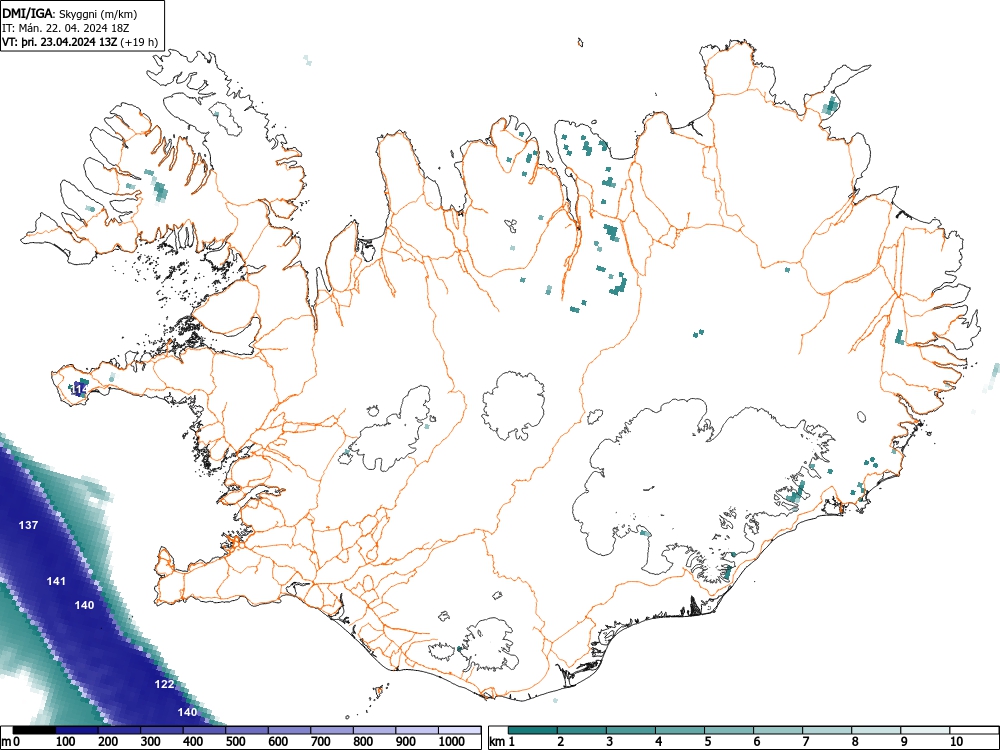Click '400' on the metres legend
The height and width of the screenshot is (750, 1000).
point(193,742)
